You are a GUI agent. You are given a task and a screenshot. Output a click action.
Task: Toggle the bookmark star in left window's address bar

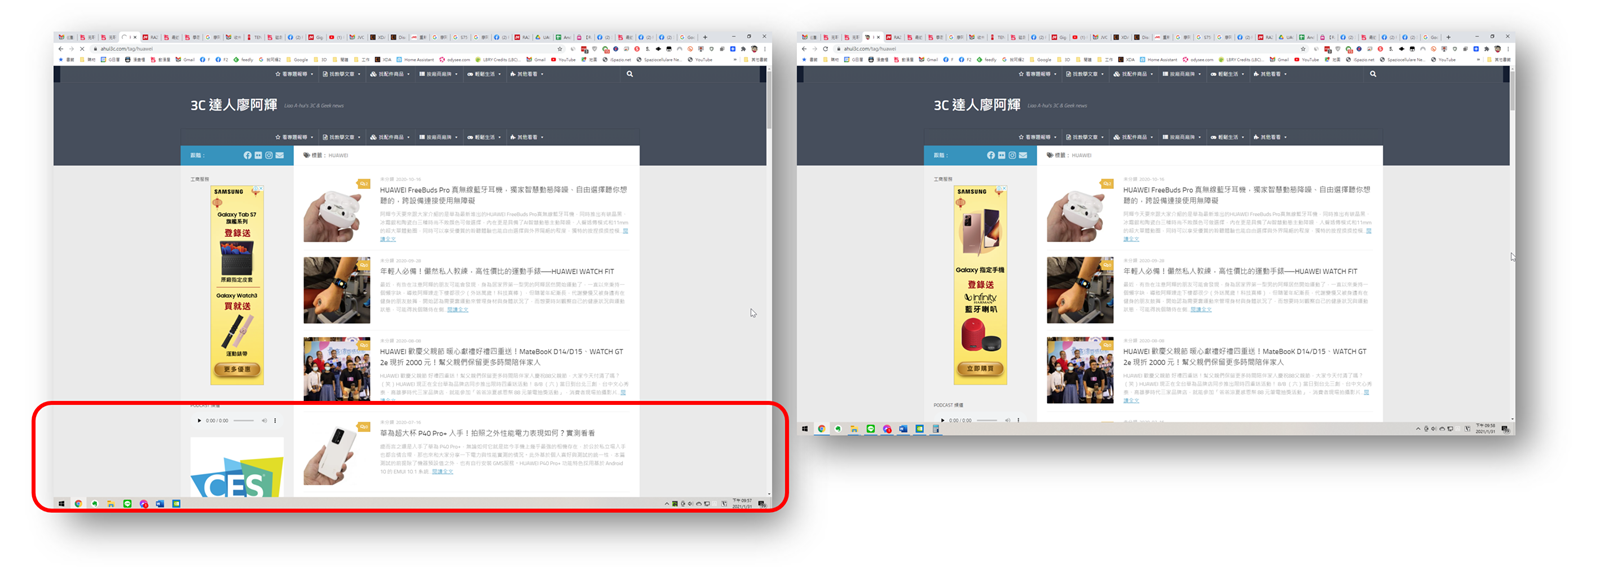click(x=560, y=48)
